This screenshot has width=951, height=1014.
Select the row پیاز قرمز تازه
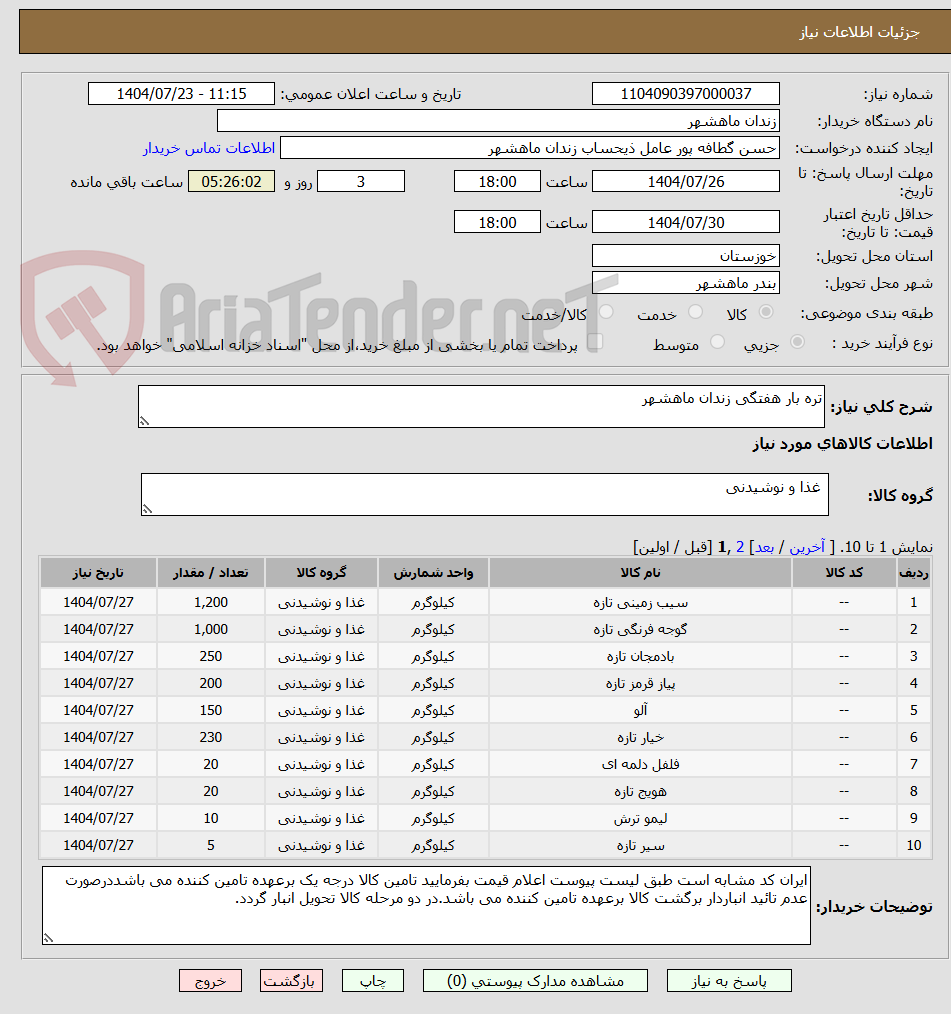[486, 684]
